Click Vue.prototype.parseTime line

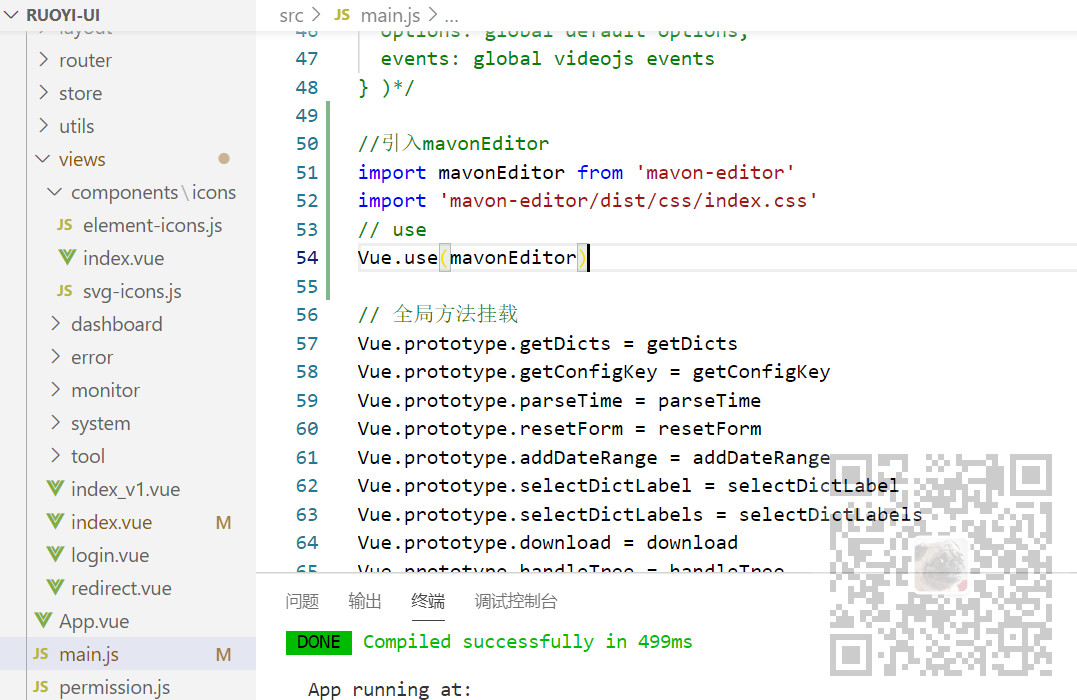click(559, 400)
